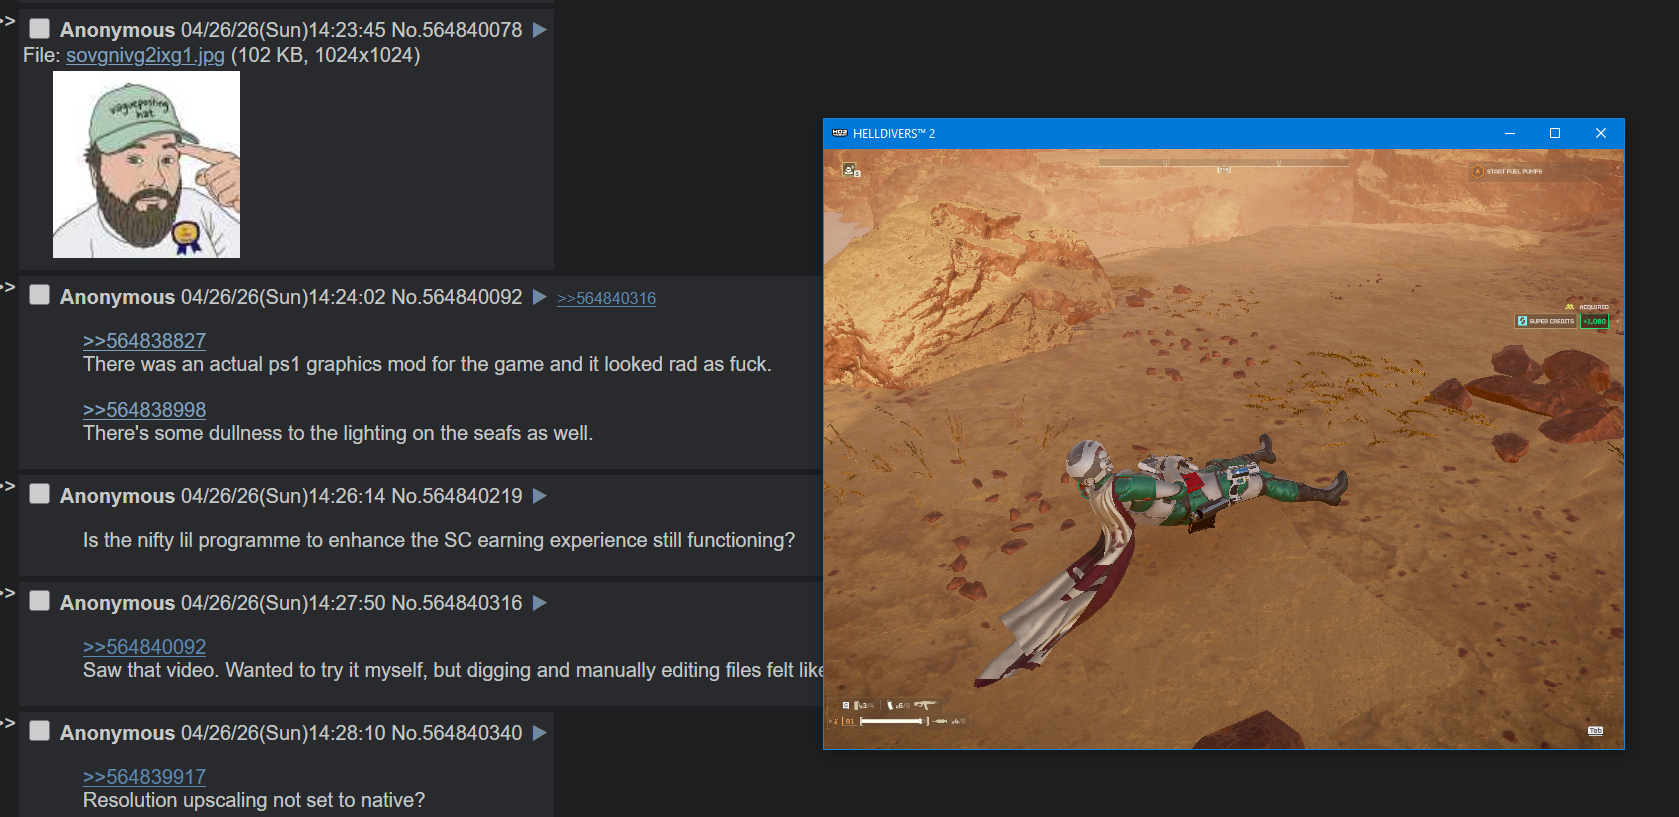Screen dimensions: 1679x817
Task: Tick the checkbox on post No.564840219
Action: 39,494
